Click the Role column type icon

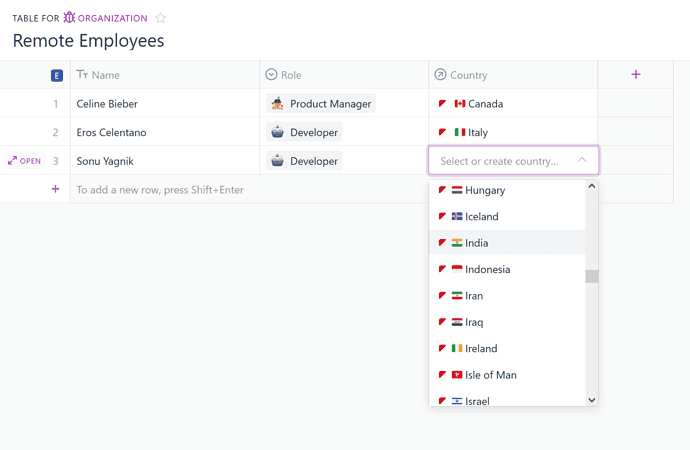coord(271,75)
